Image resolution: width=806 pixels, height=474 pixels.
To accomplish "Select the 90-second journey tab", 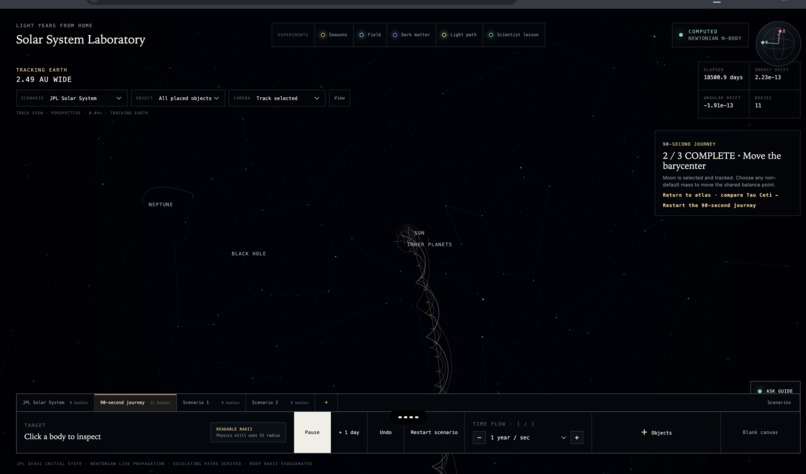I will (135, 403).
